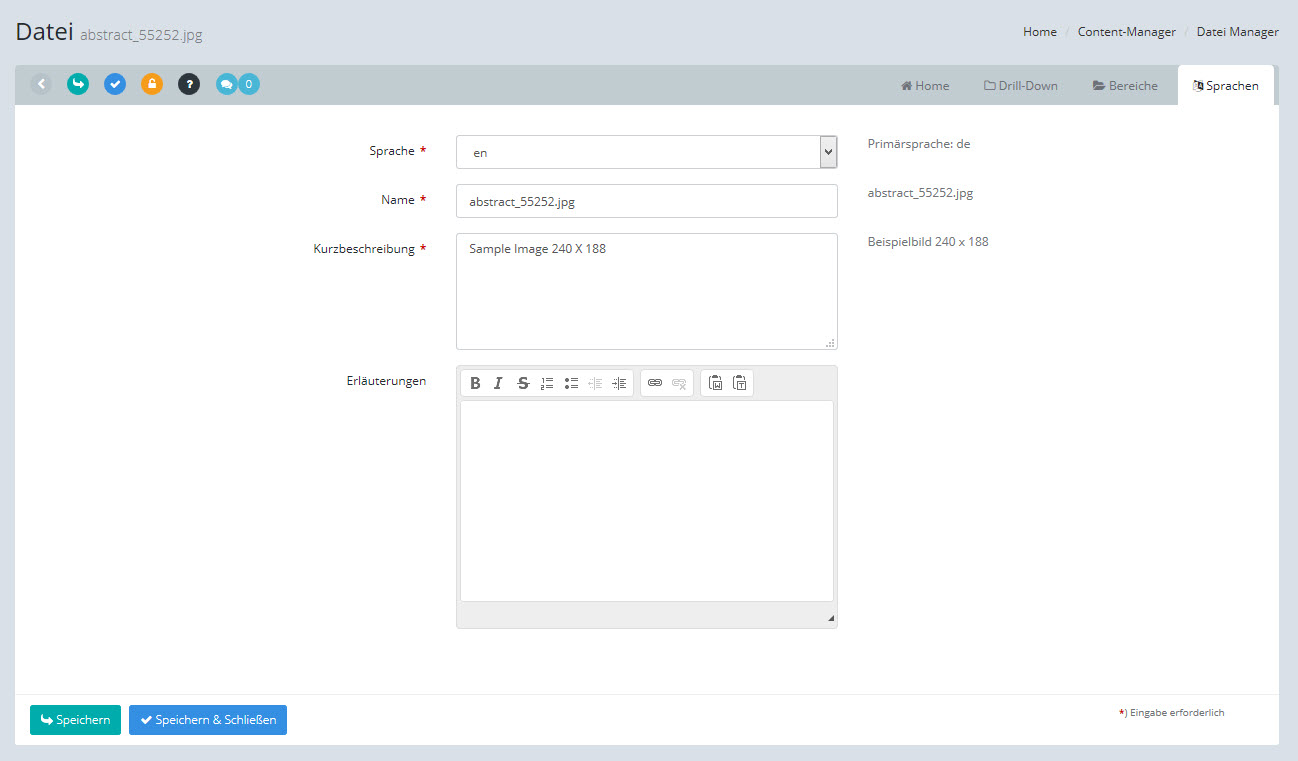Image resolution: width=1298 pixels, height=761 pixels.
Task: Open the comments bubble icon
Action: point(227,85)
